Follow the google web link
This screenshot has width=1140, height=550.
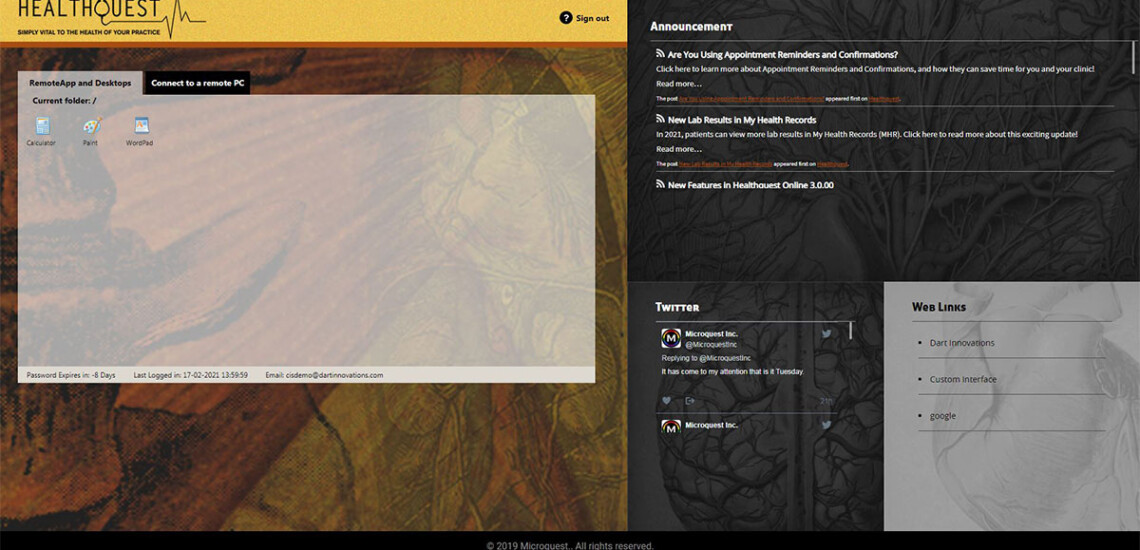[x=942, y=416]
